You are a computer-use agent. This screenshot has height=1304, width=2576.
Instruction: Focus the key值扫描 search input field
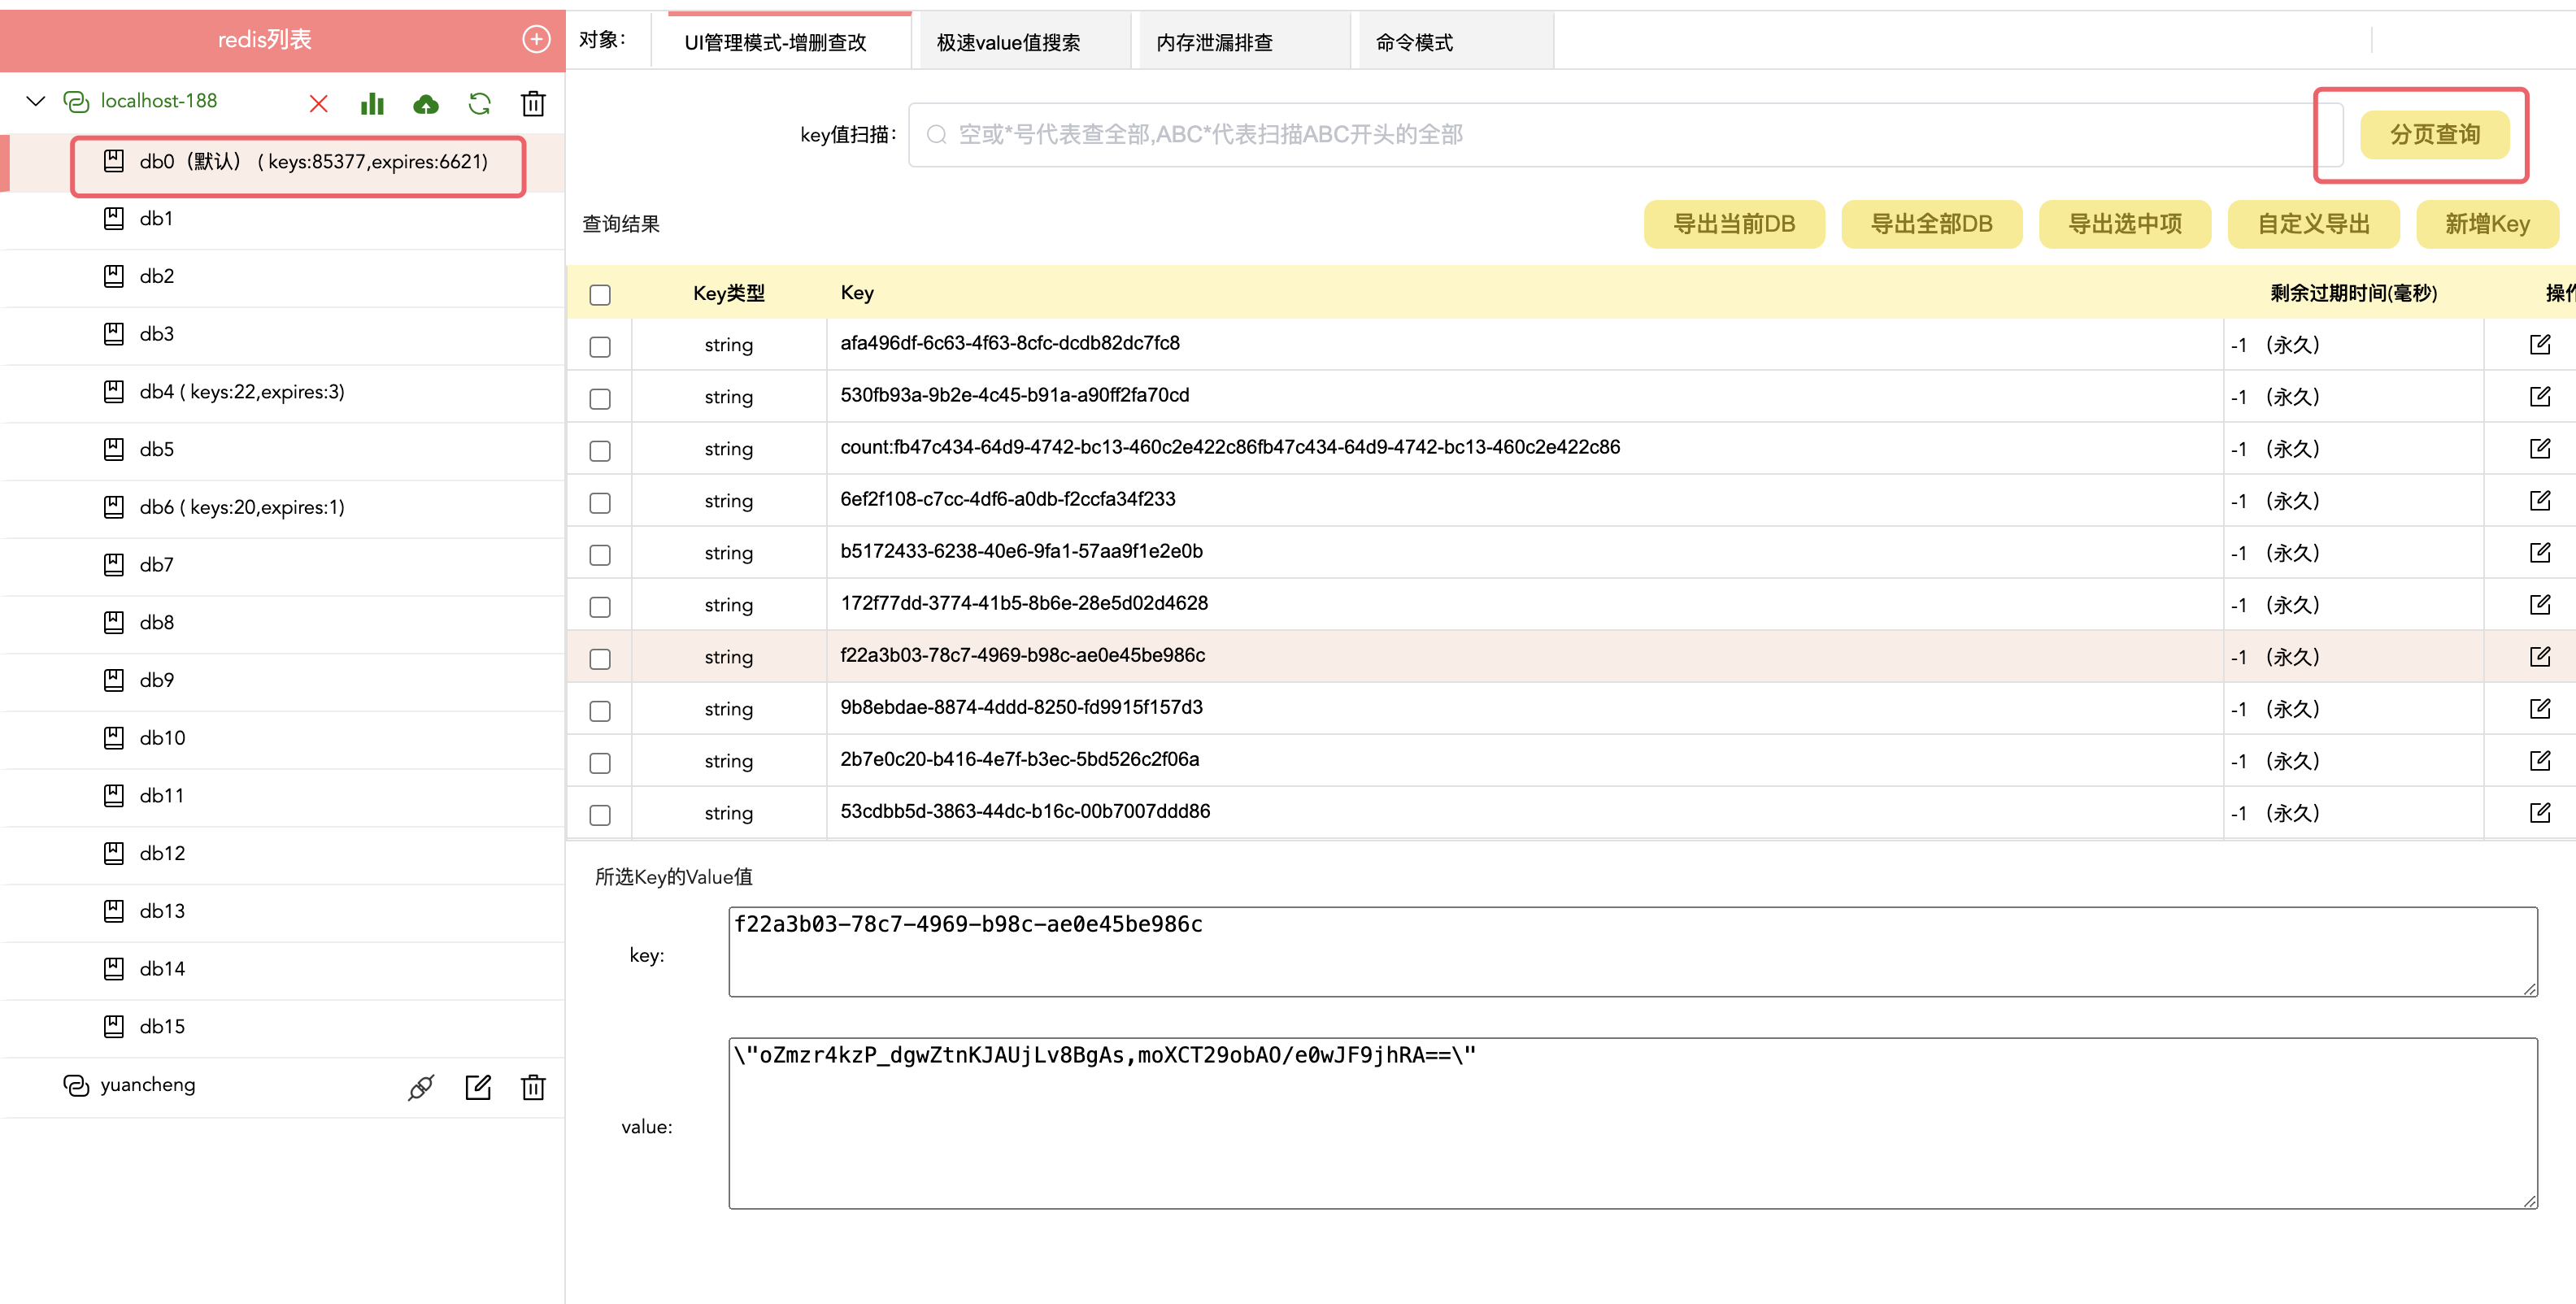(x=1620, y=134)
